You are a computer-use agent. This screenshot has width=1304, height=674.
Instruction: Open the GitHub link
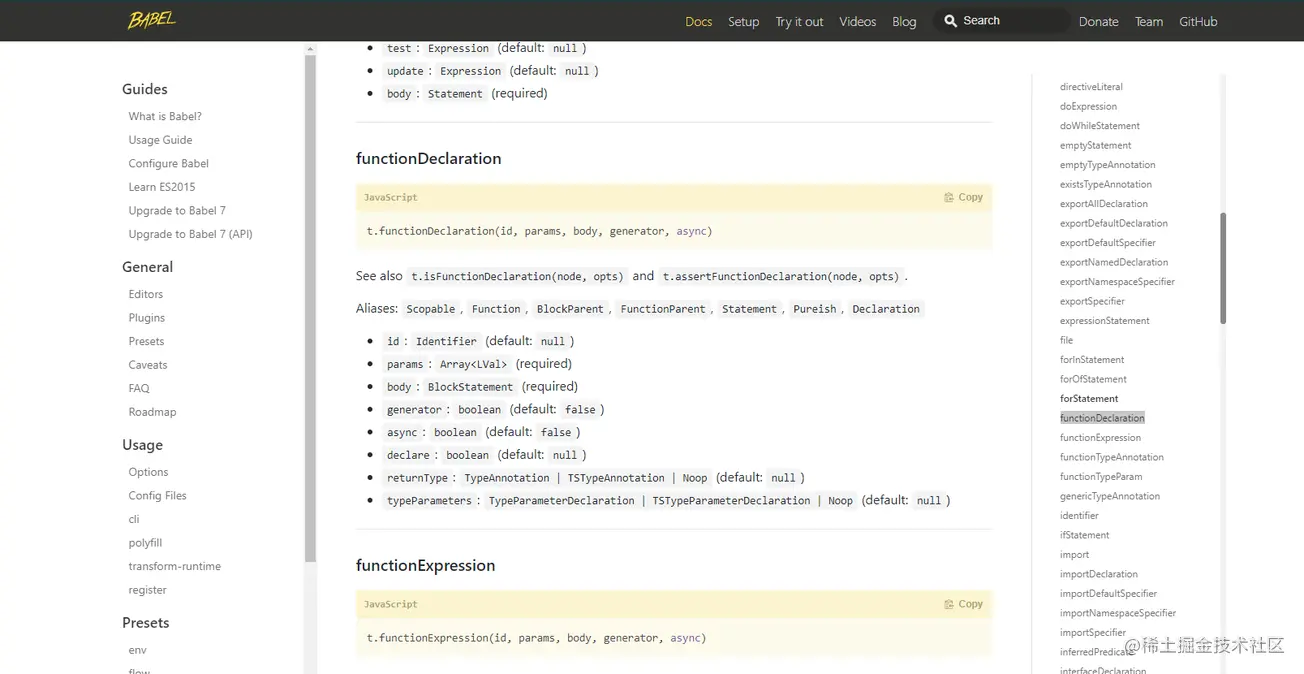pos(1198,21)
